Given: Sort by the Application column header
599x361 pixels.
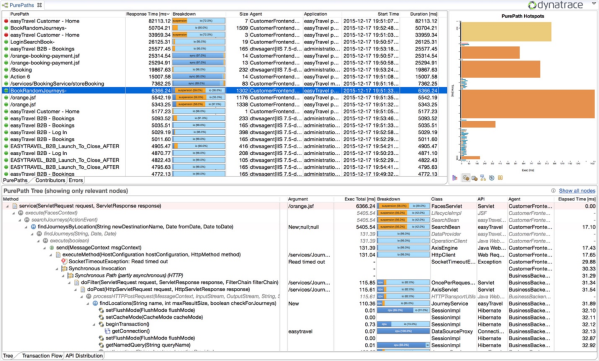Looking at the screenshot, I should 322,14.
